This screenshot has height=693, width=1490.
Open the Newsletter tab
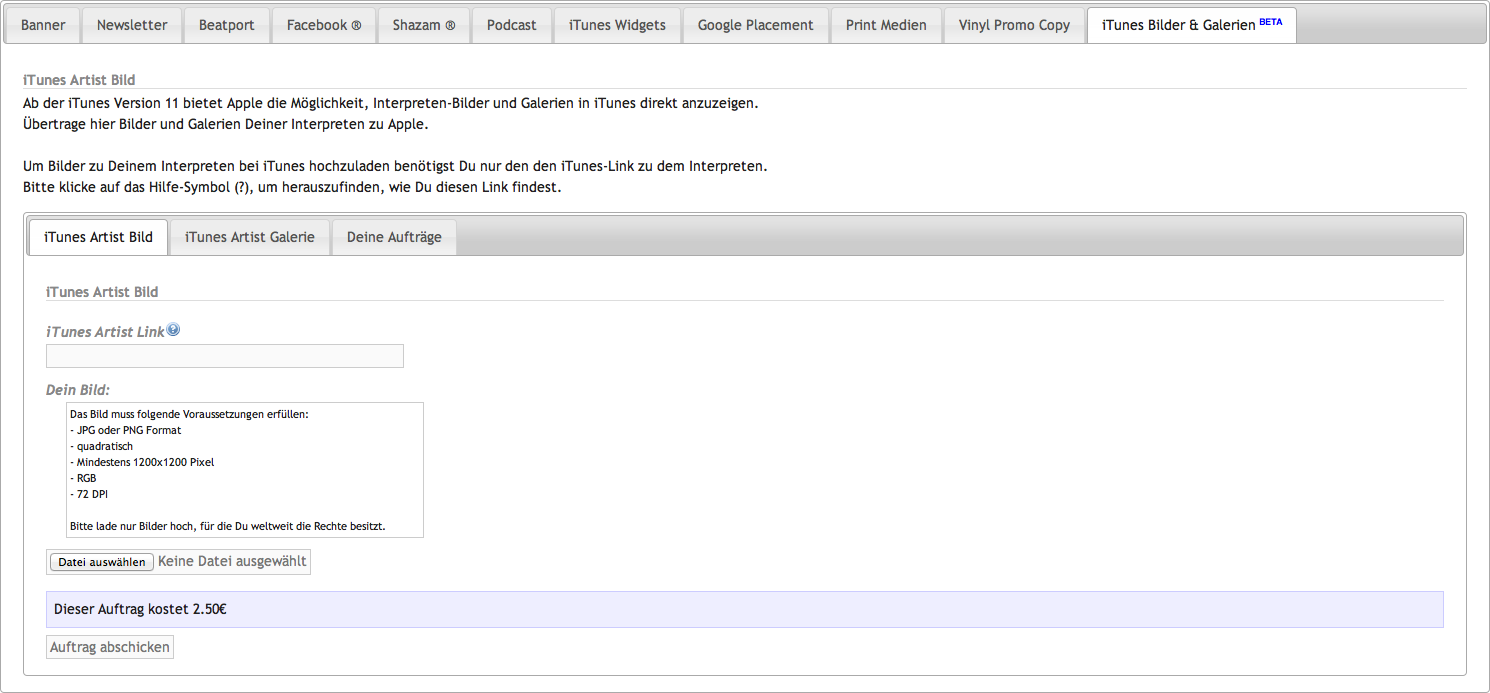point(132,25)
